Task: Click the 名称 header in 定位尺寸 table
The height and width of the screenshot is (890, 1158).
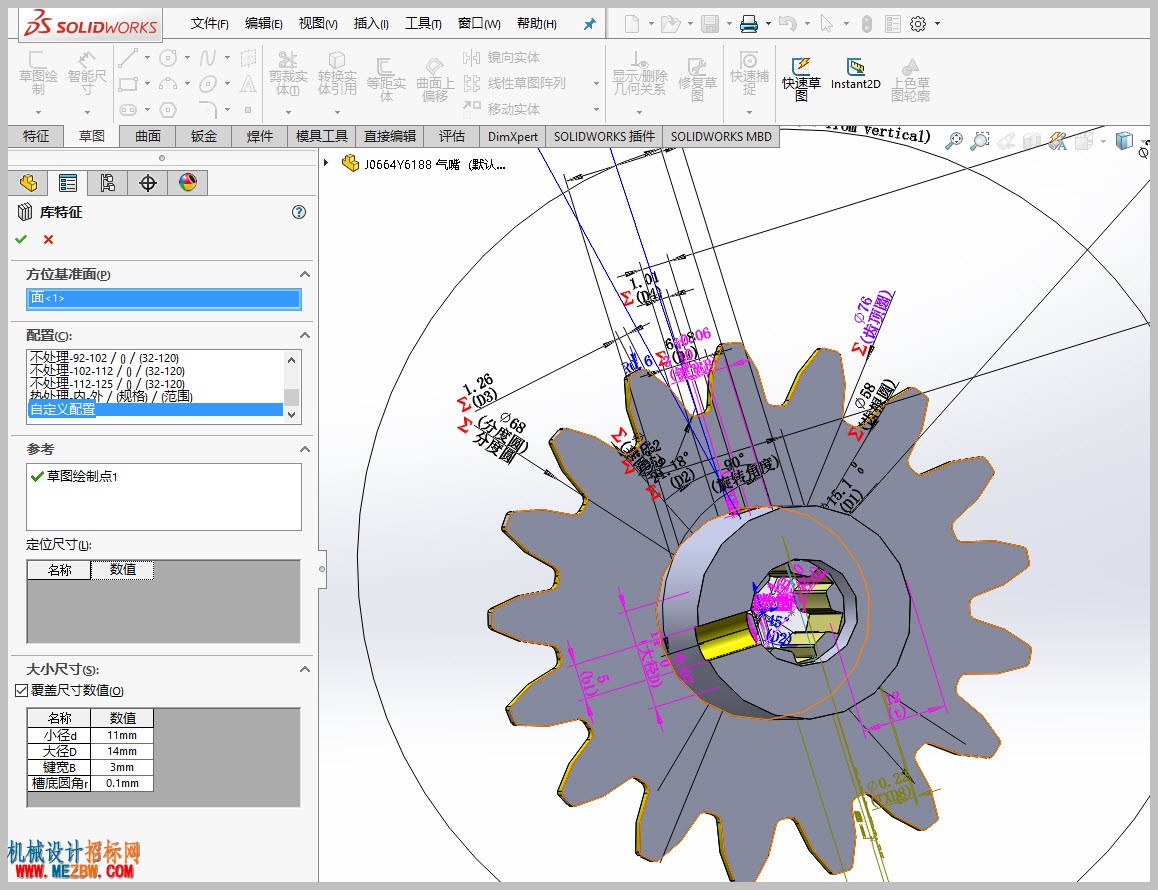Action: pyautogui.click(x=59, y=569)
